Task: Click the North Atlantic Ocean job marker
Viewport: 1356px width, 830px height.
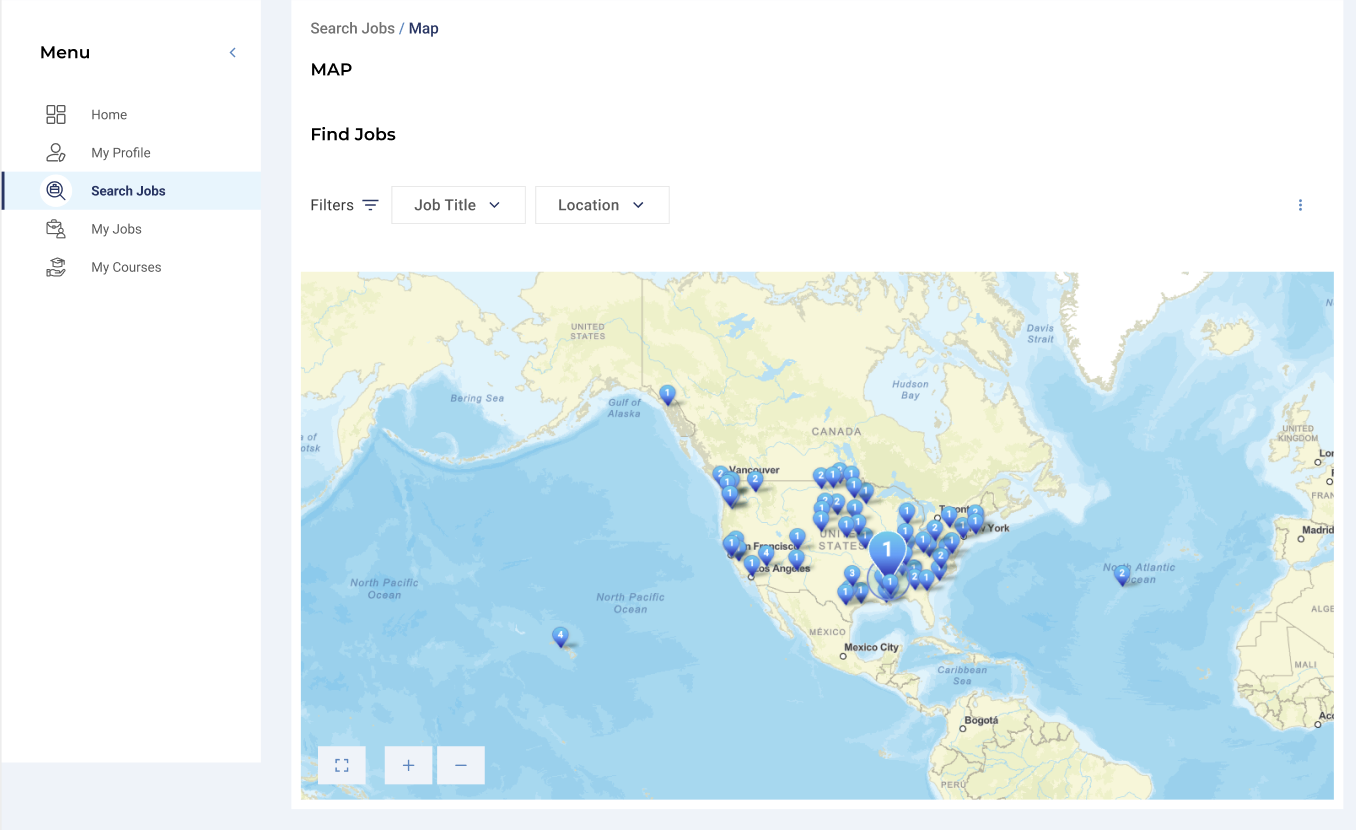Action: click(1122, 574)
